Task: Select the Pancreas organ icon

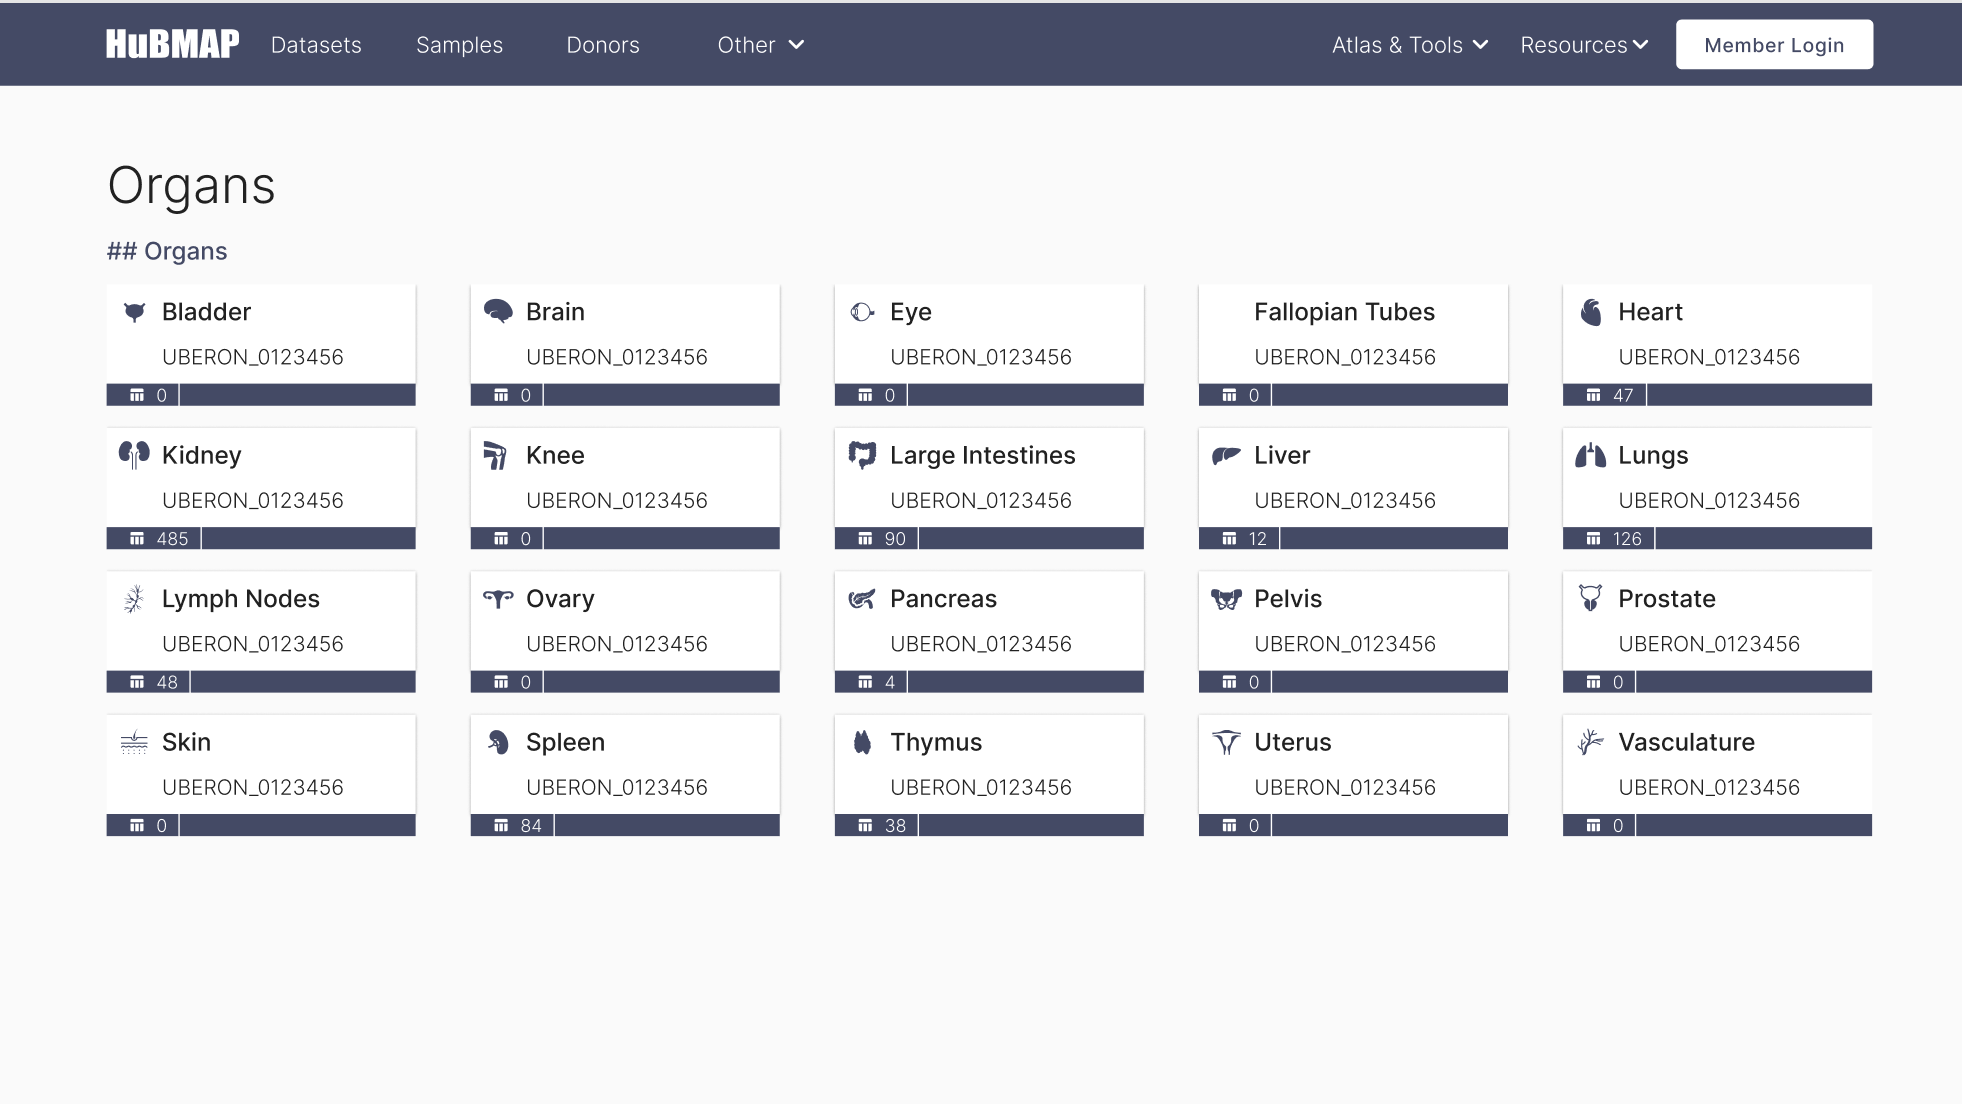Action: (862, 598)
